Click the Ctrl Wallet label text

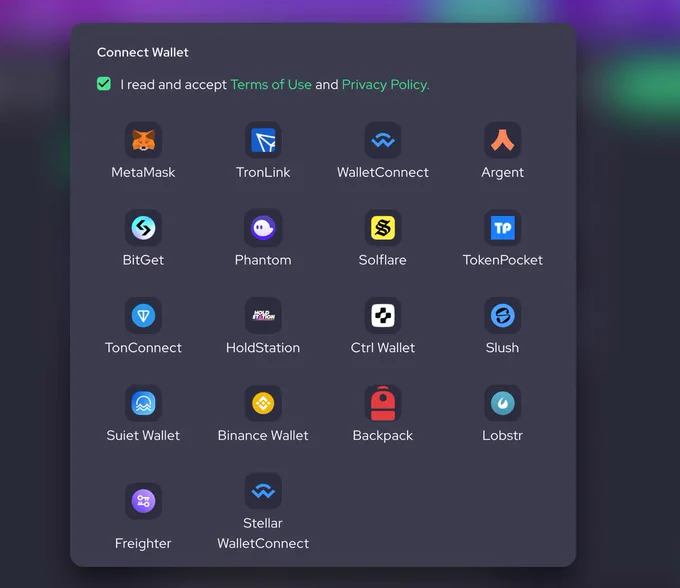coord(382,347)
